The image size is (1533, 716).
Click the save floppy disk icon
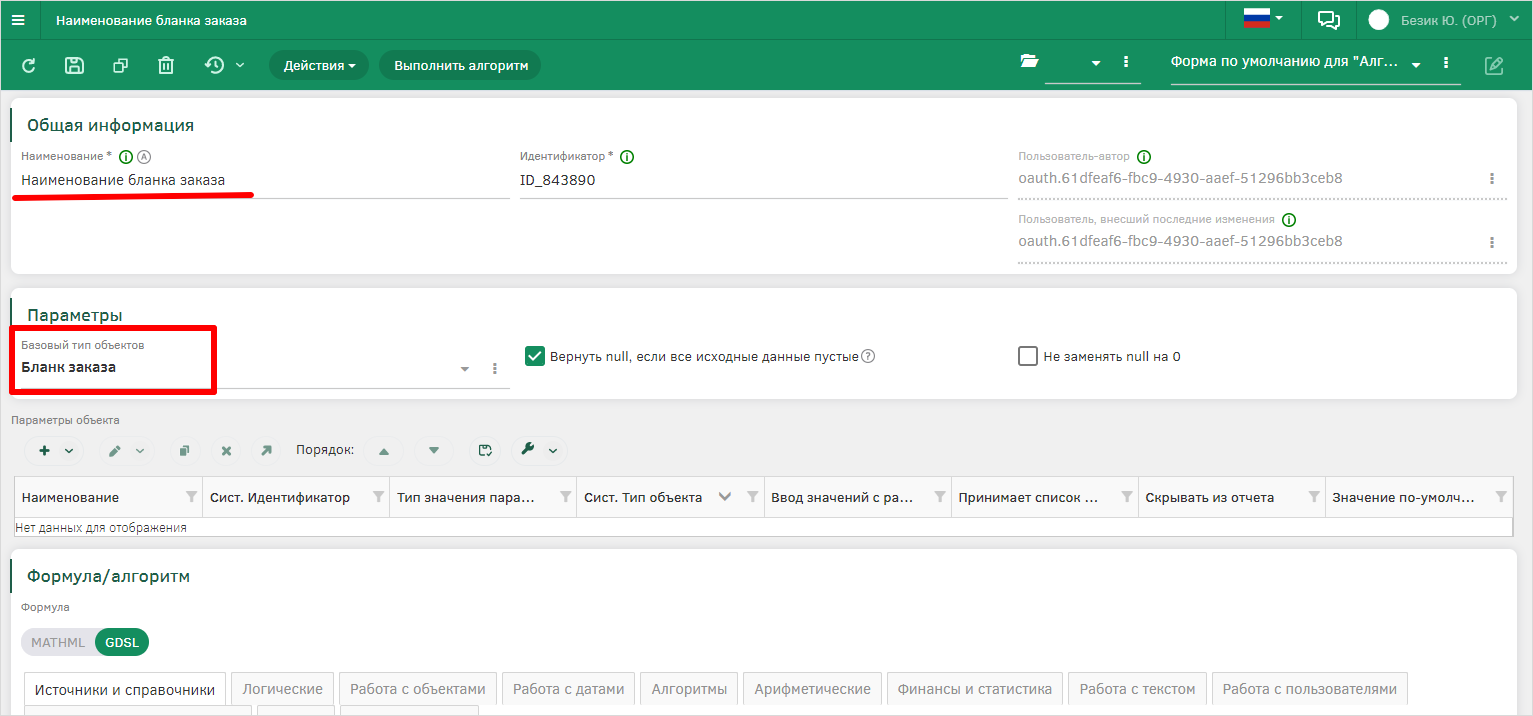tap(74, 65)
